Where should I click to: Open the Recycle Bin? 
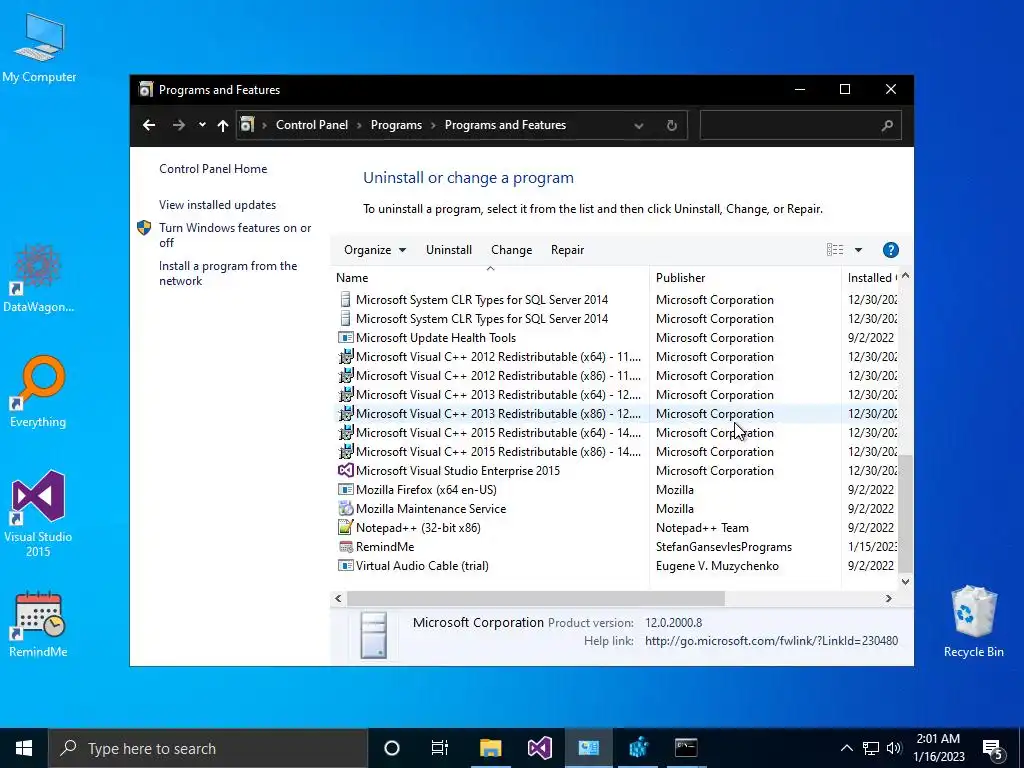[x=974, y=622]
